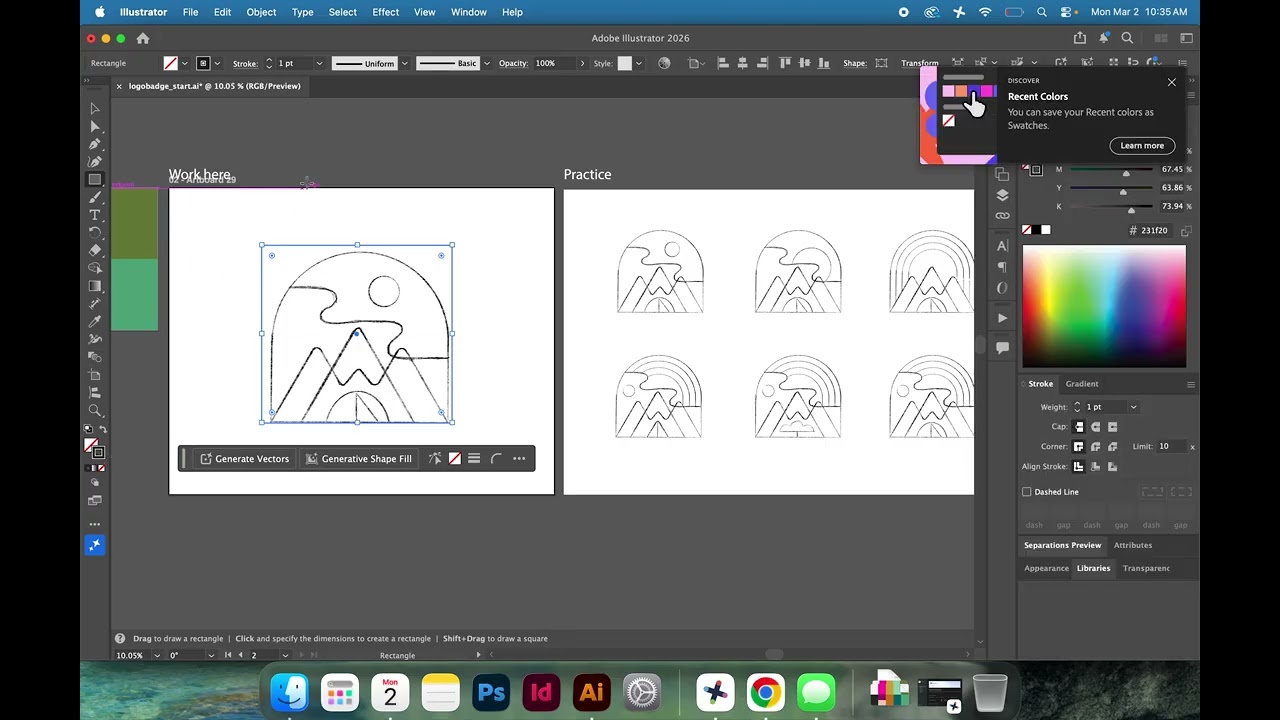Click the corner icon in the contextual task bar
The height and width of the screenshot is (720, 1280).
click(x=496, y=459)
